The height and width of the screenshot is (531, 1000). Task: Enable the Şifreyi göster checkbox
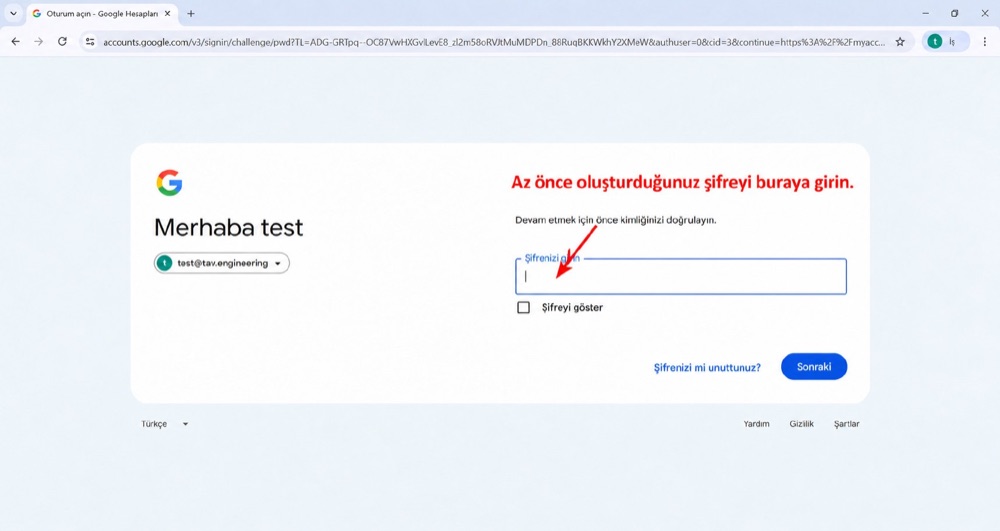coord(524,307)
